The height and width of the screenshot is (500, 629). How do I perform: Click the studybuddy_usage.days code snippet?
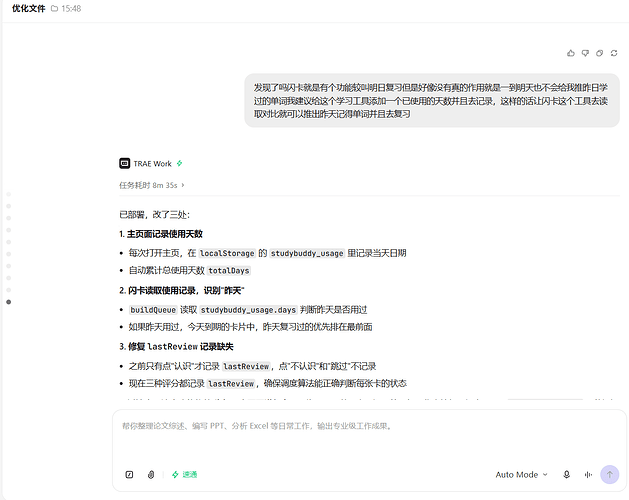(248, 310)
